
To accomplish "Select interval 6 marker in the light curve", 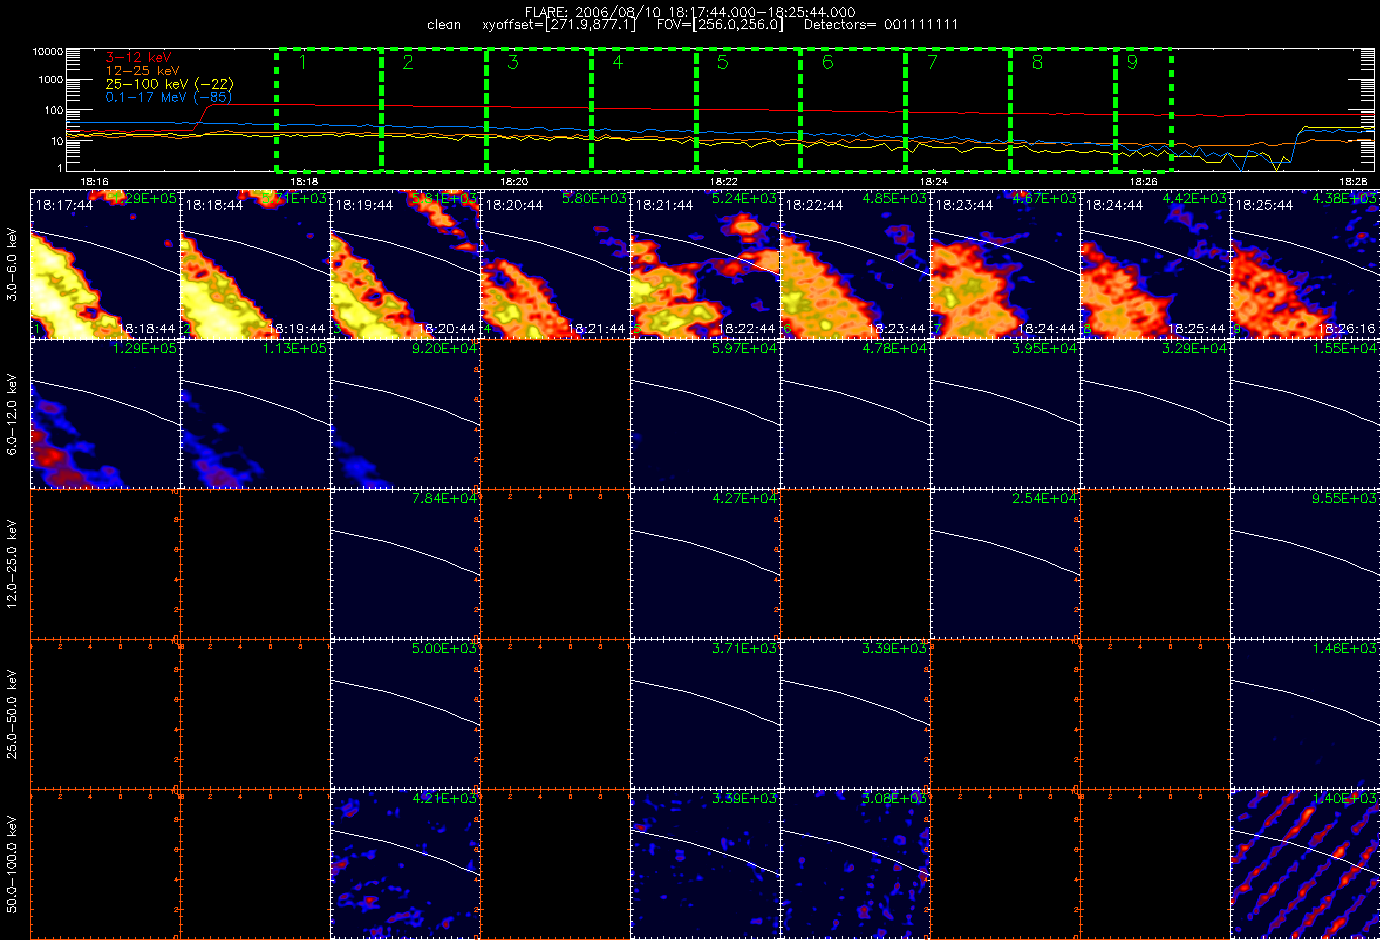I will (828, 62).
